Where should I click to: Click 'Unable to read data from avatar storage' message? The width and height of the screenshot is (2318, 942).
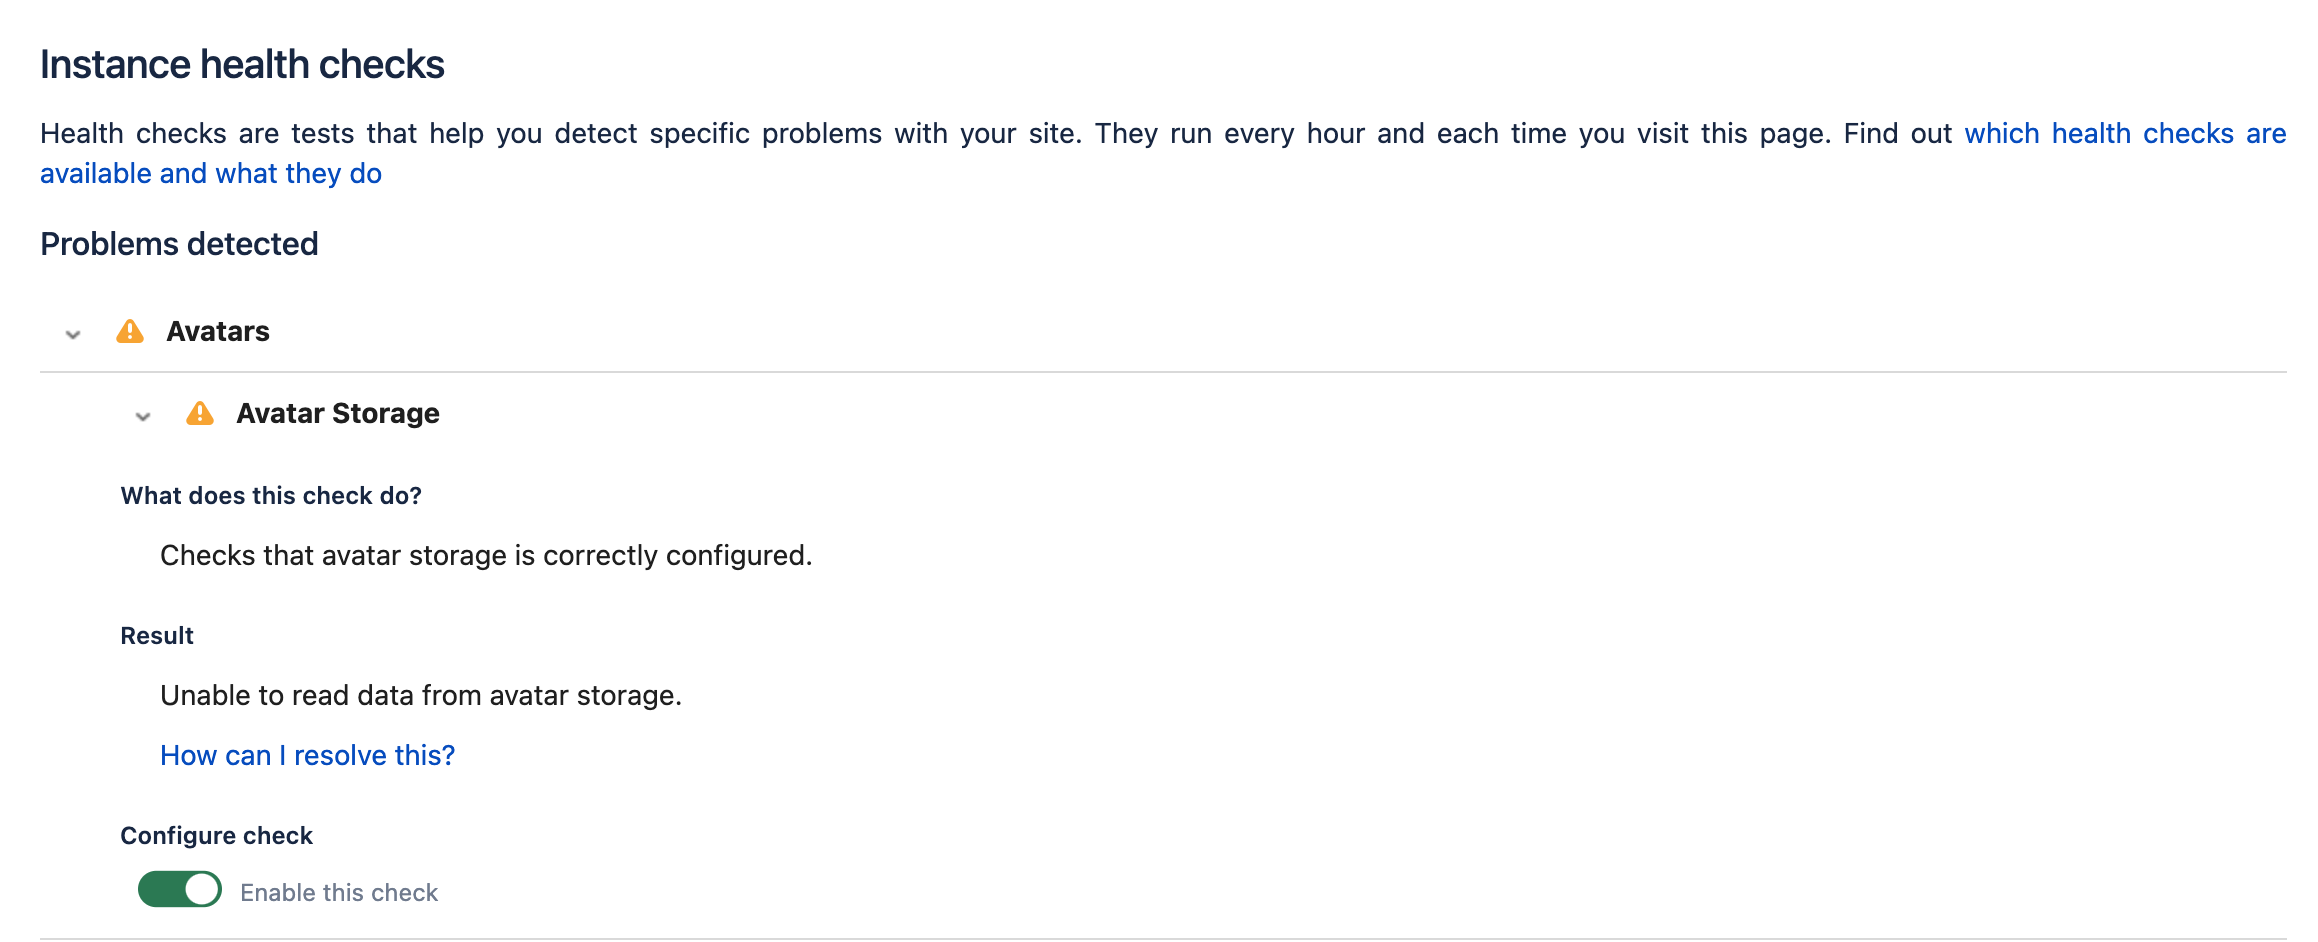click(421, 696)
